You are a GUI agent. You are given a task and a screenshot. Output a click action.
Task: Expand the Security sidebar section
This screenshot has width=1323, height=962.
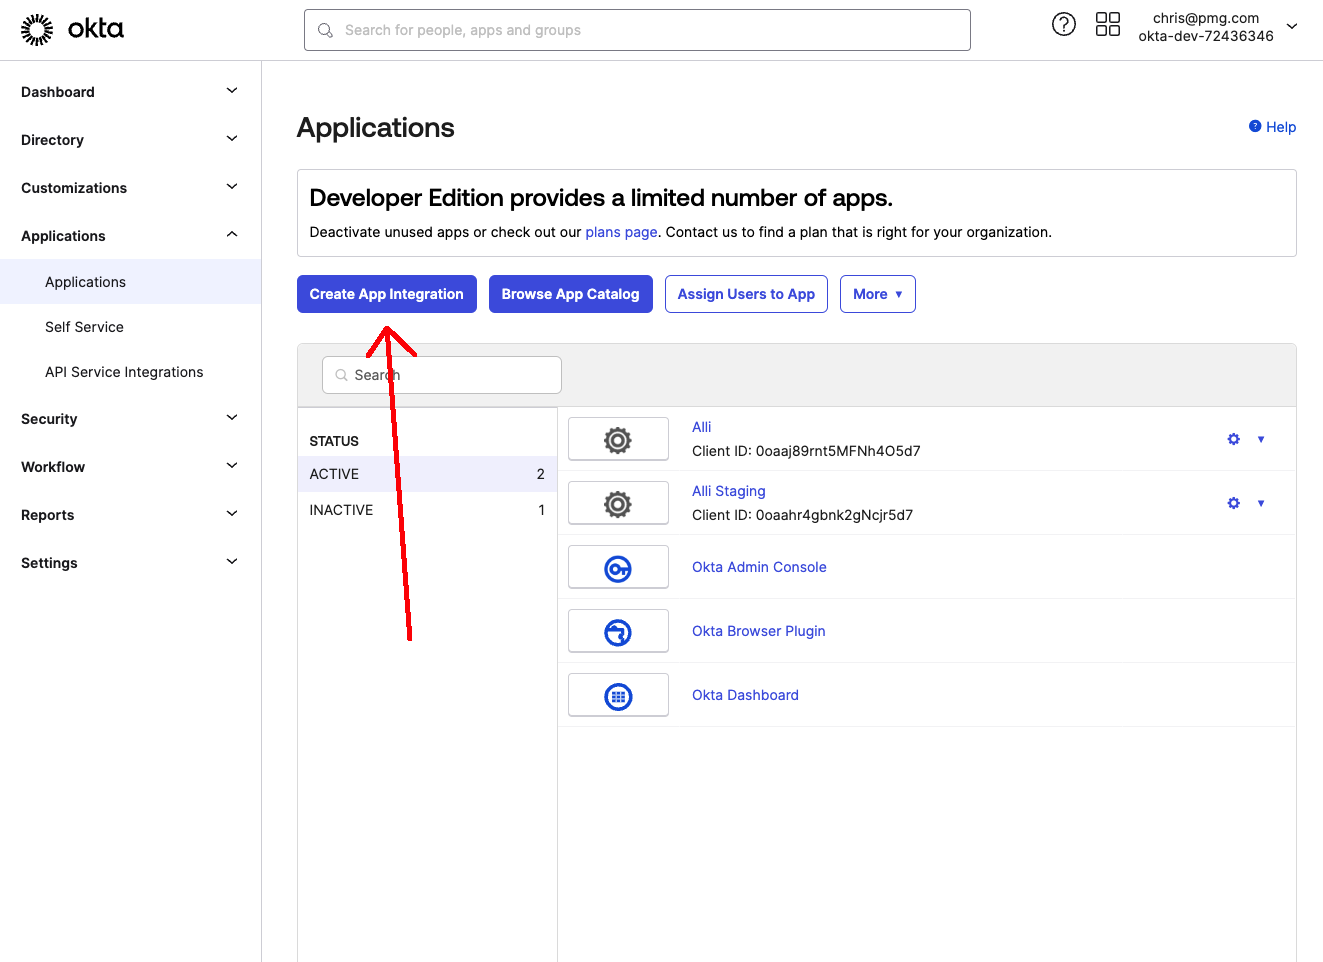tap(130, 419)
